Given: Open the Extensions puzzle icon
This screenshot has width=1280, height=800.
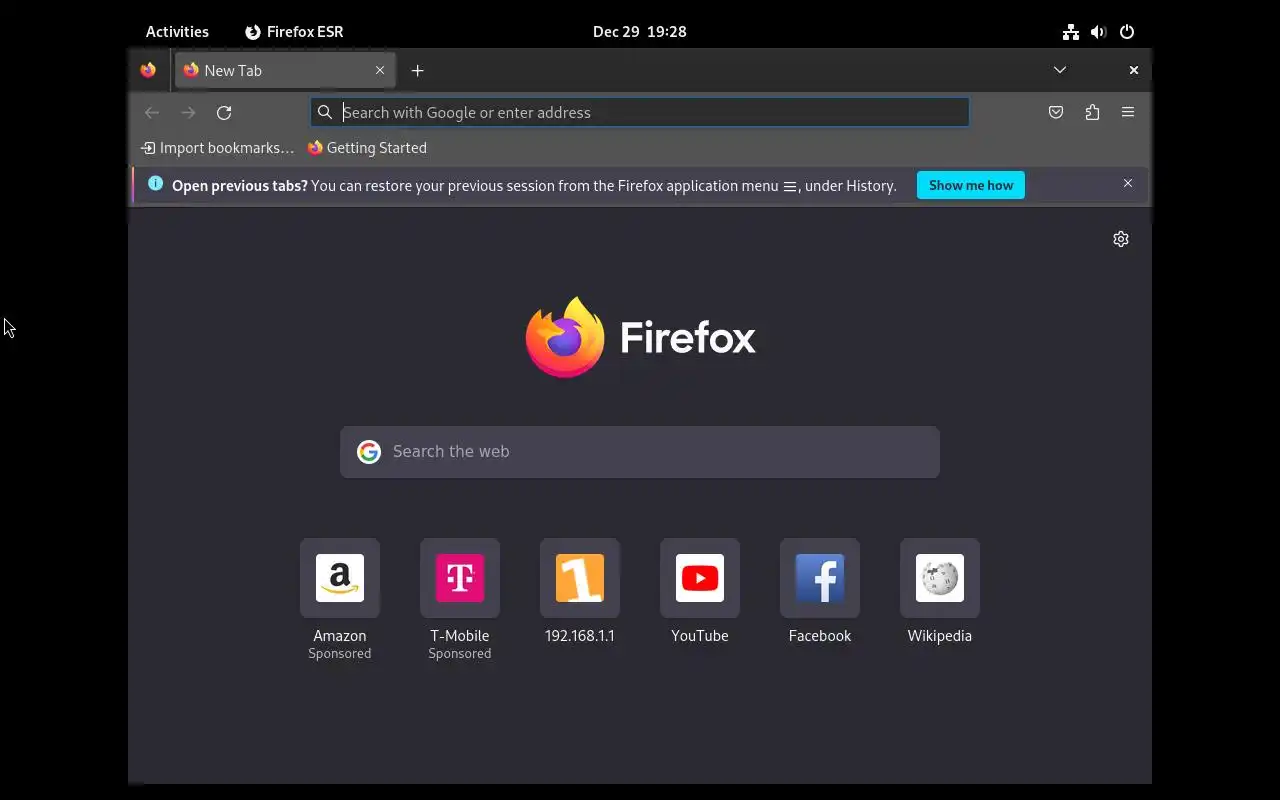Looking at the screenshot, I should (x=1092, y=112).
